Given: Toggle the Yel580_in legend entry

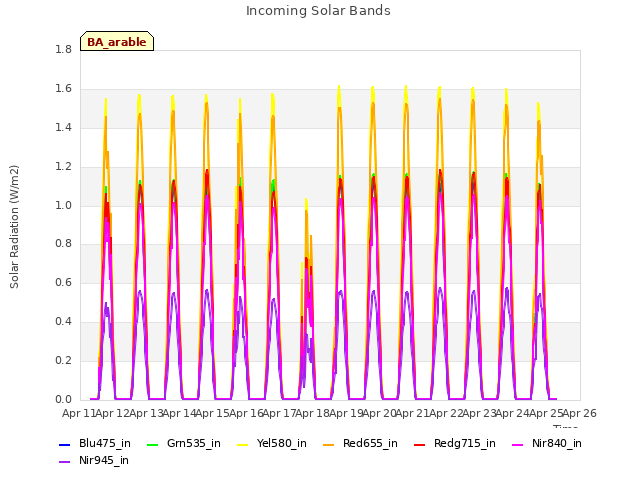Looking at the screenshot, I should point(272,443).
